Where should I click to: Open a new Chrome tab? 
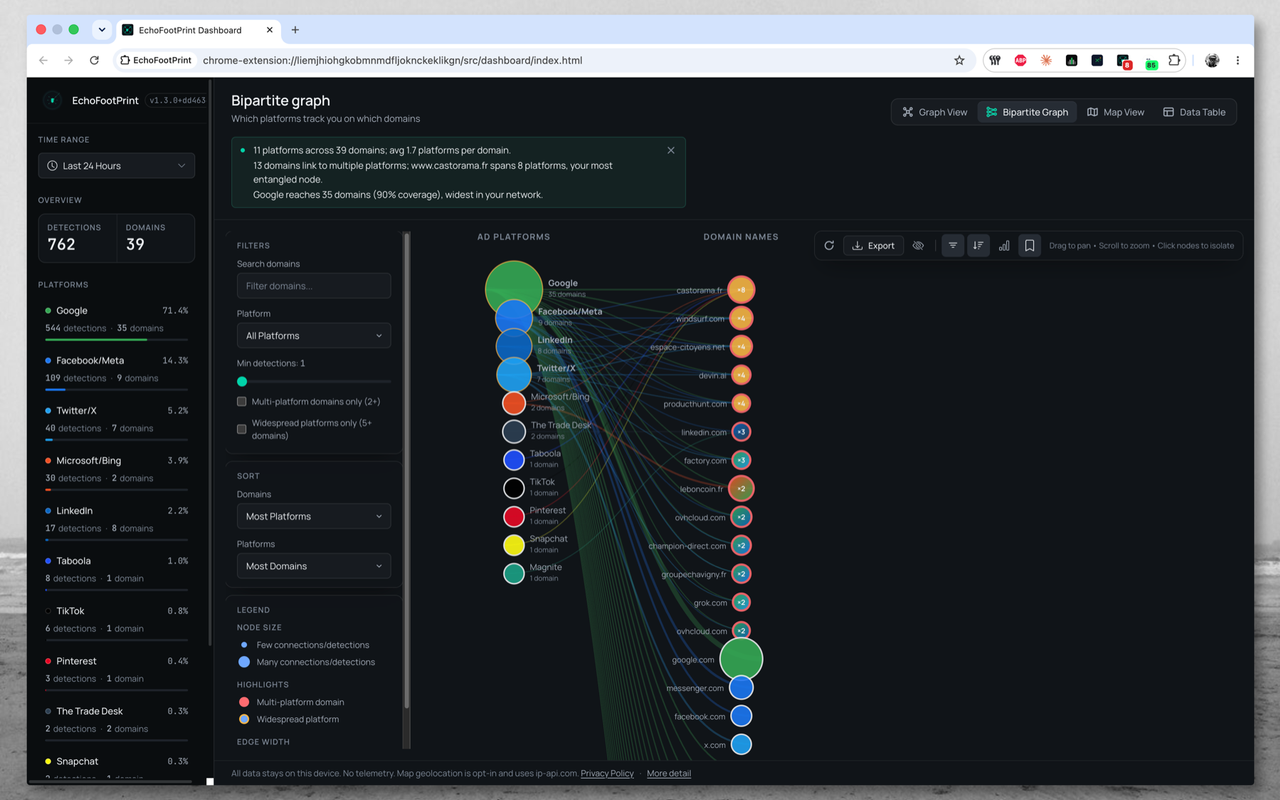(x=295, y=30)
